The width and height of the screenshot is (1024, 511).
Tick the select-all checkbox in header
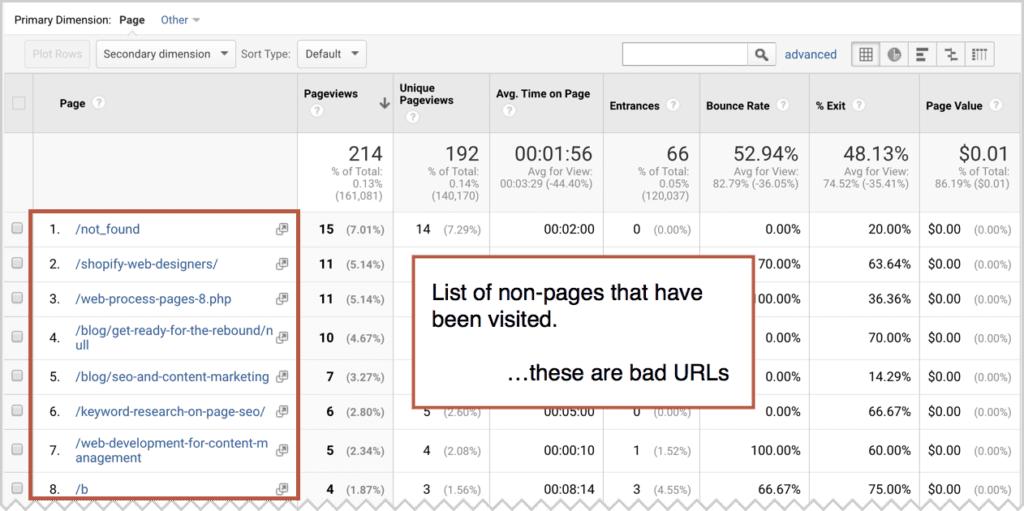(x=18, y=103)
